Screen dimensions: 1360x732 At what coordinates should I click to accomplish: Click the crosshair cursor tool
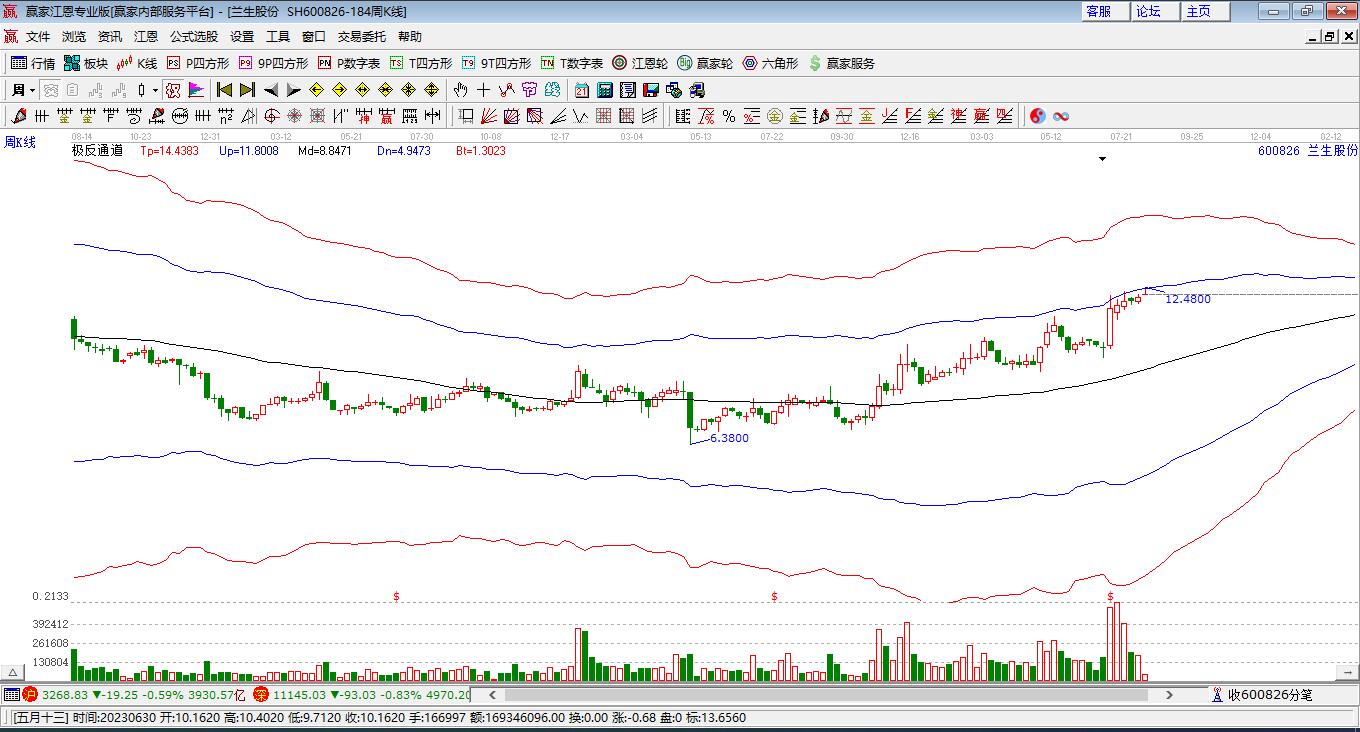(x=484, y=90)
